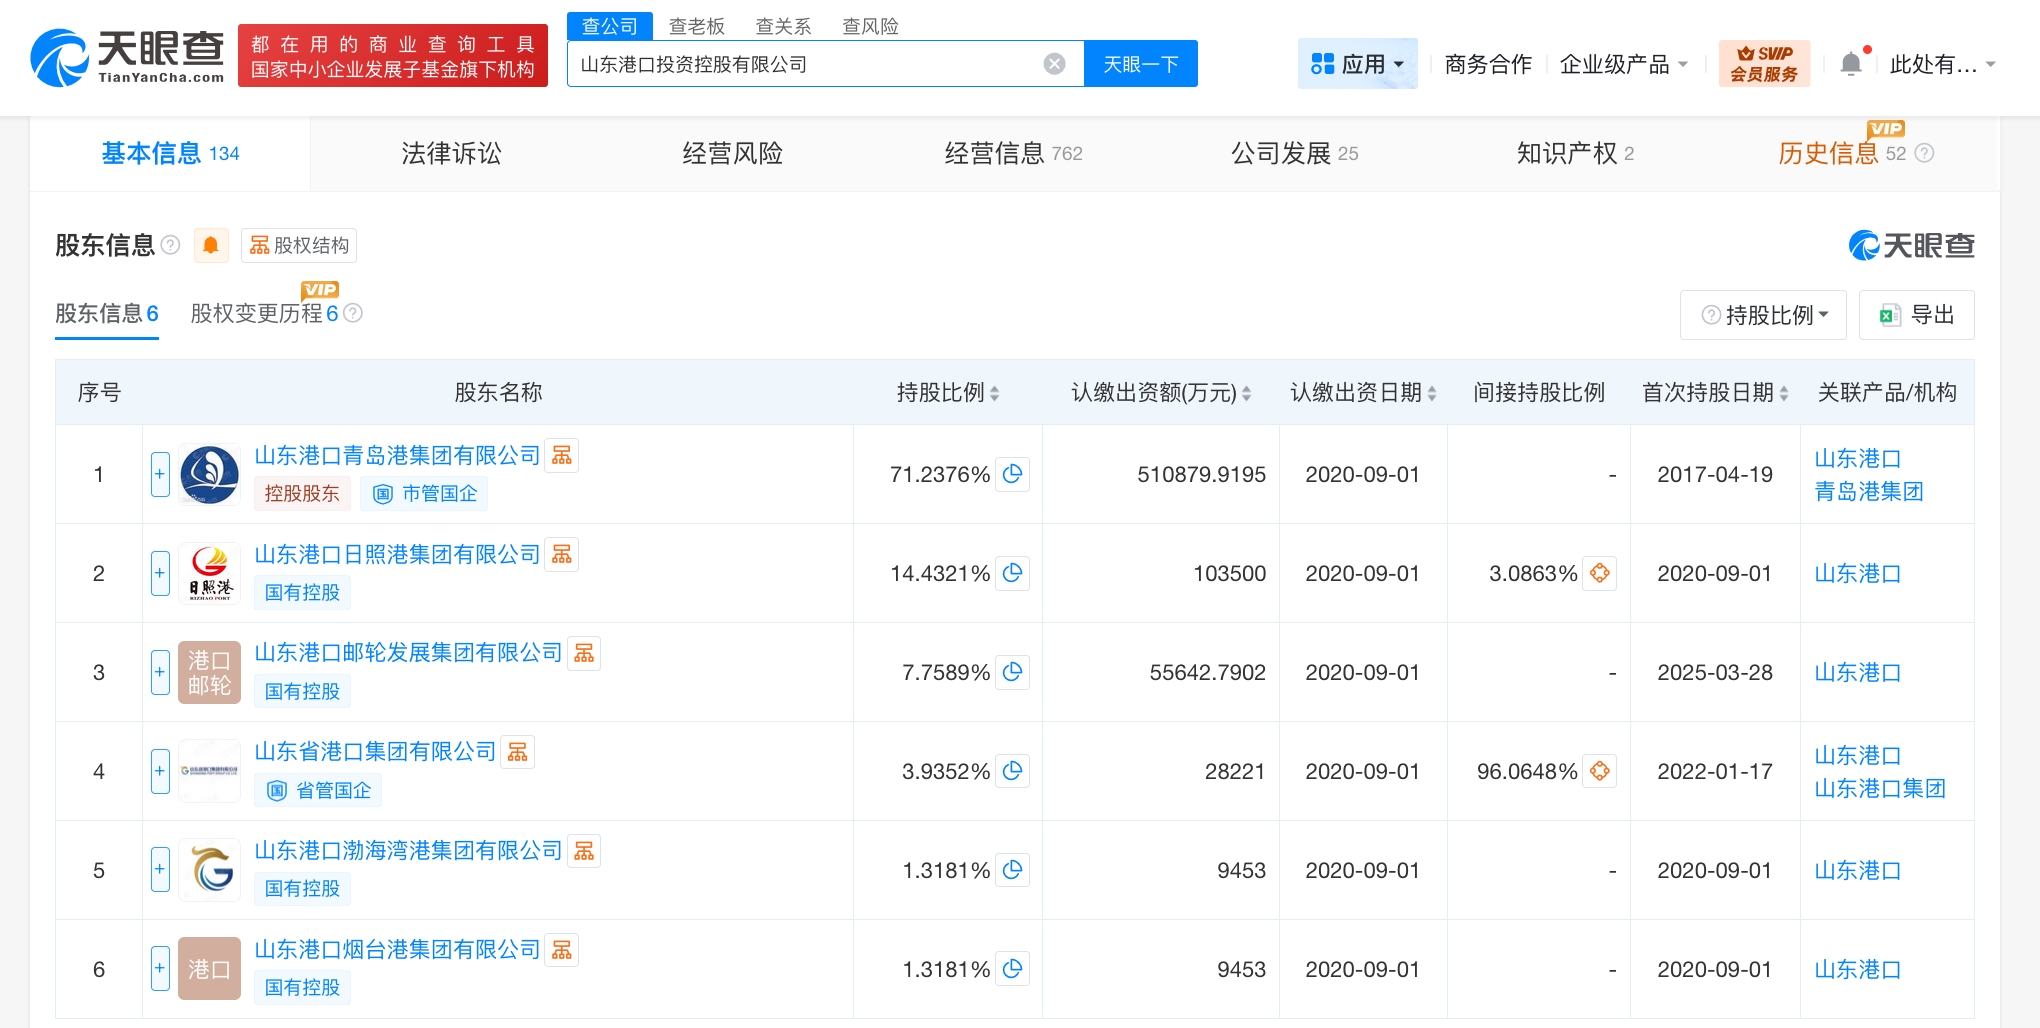2040x1028 pixels.
Task: Sort by 认缴出资日期 column
Action: tap(1432, 394)
